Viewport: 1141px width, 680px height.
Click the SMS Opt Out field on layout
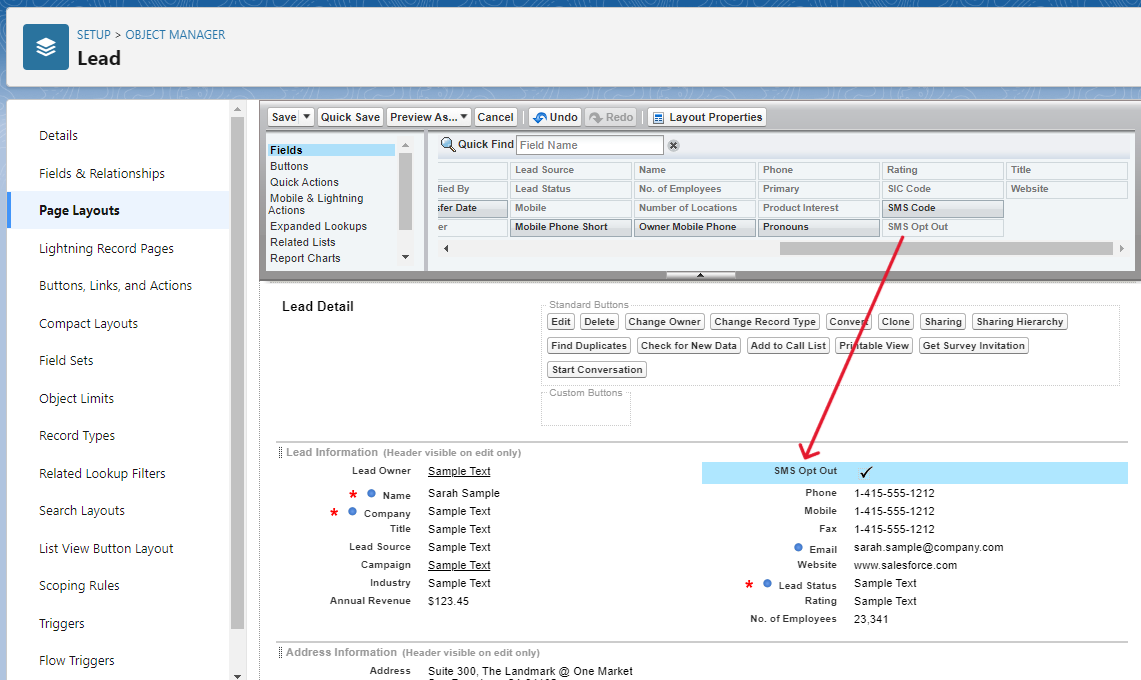click(x=914, y=472)
